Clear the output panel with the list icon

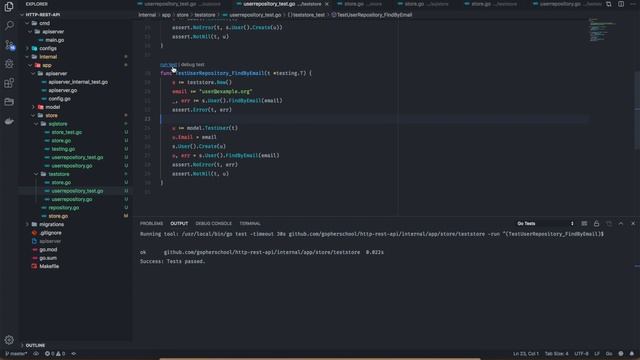[584, 224]
